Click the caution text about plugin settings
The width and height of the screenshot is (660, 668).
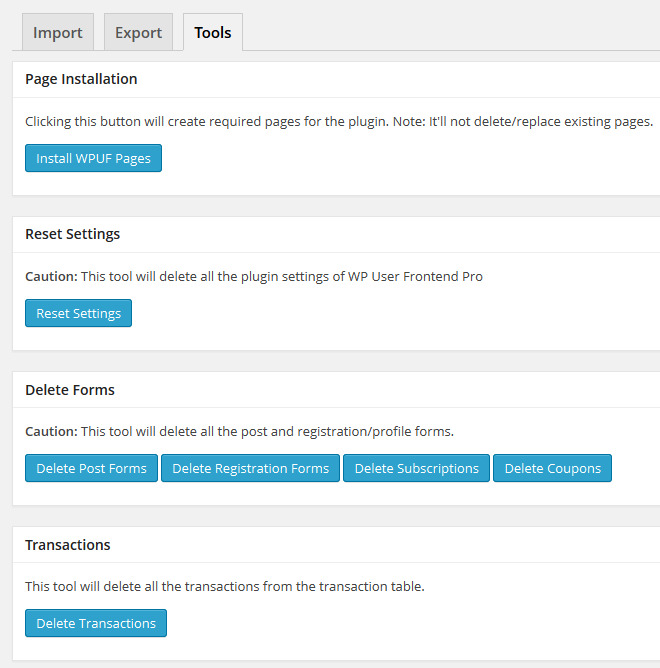[254, 277]
